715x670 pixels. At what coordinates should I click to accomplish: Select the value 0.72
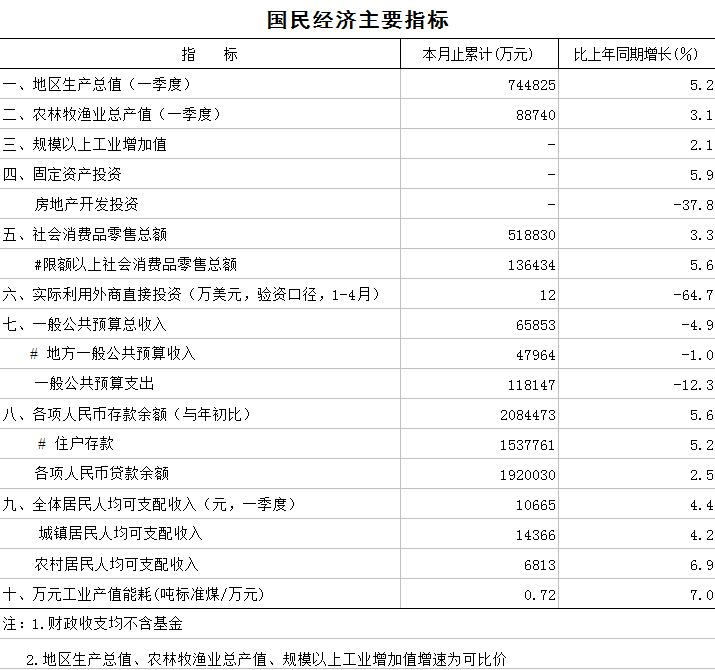tap(540, 596)
